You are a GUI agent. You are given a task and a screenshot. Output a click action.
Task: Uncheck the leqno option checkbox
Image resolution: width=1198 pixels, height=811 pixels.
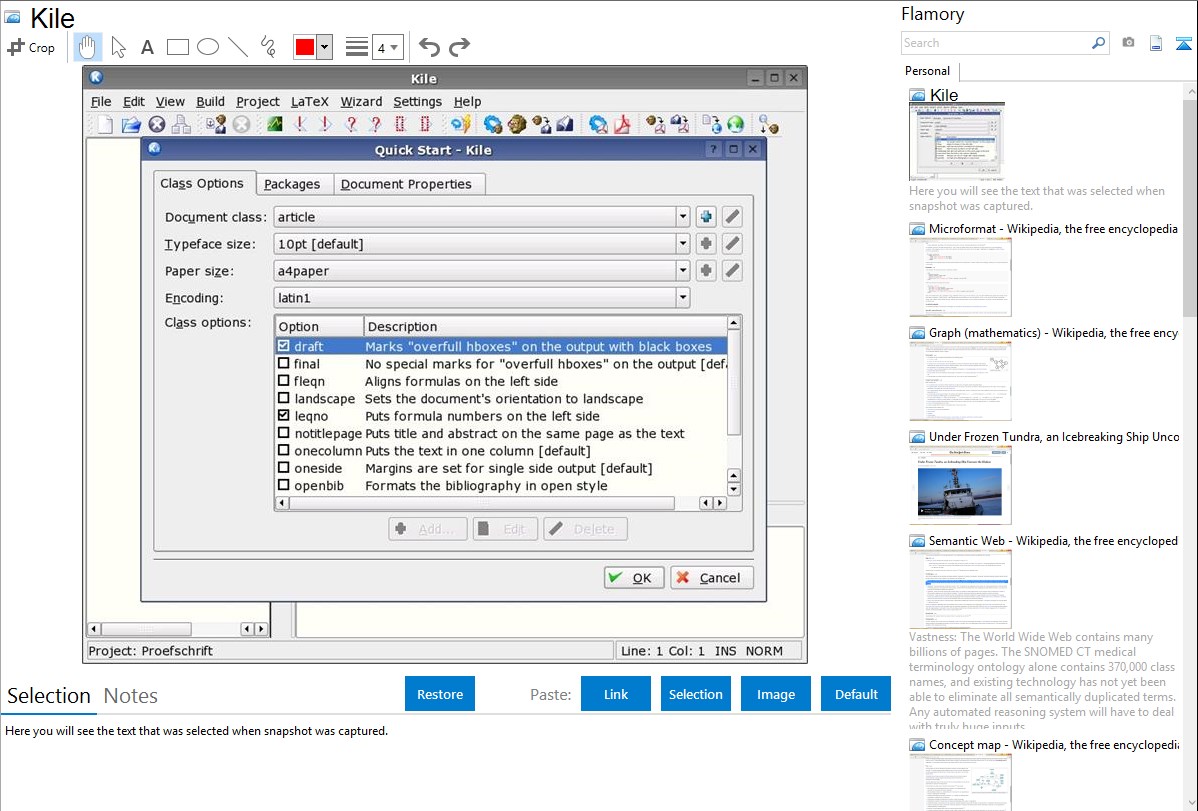point(284,416)
